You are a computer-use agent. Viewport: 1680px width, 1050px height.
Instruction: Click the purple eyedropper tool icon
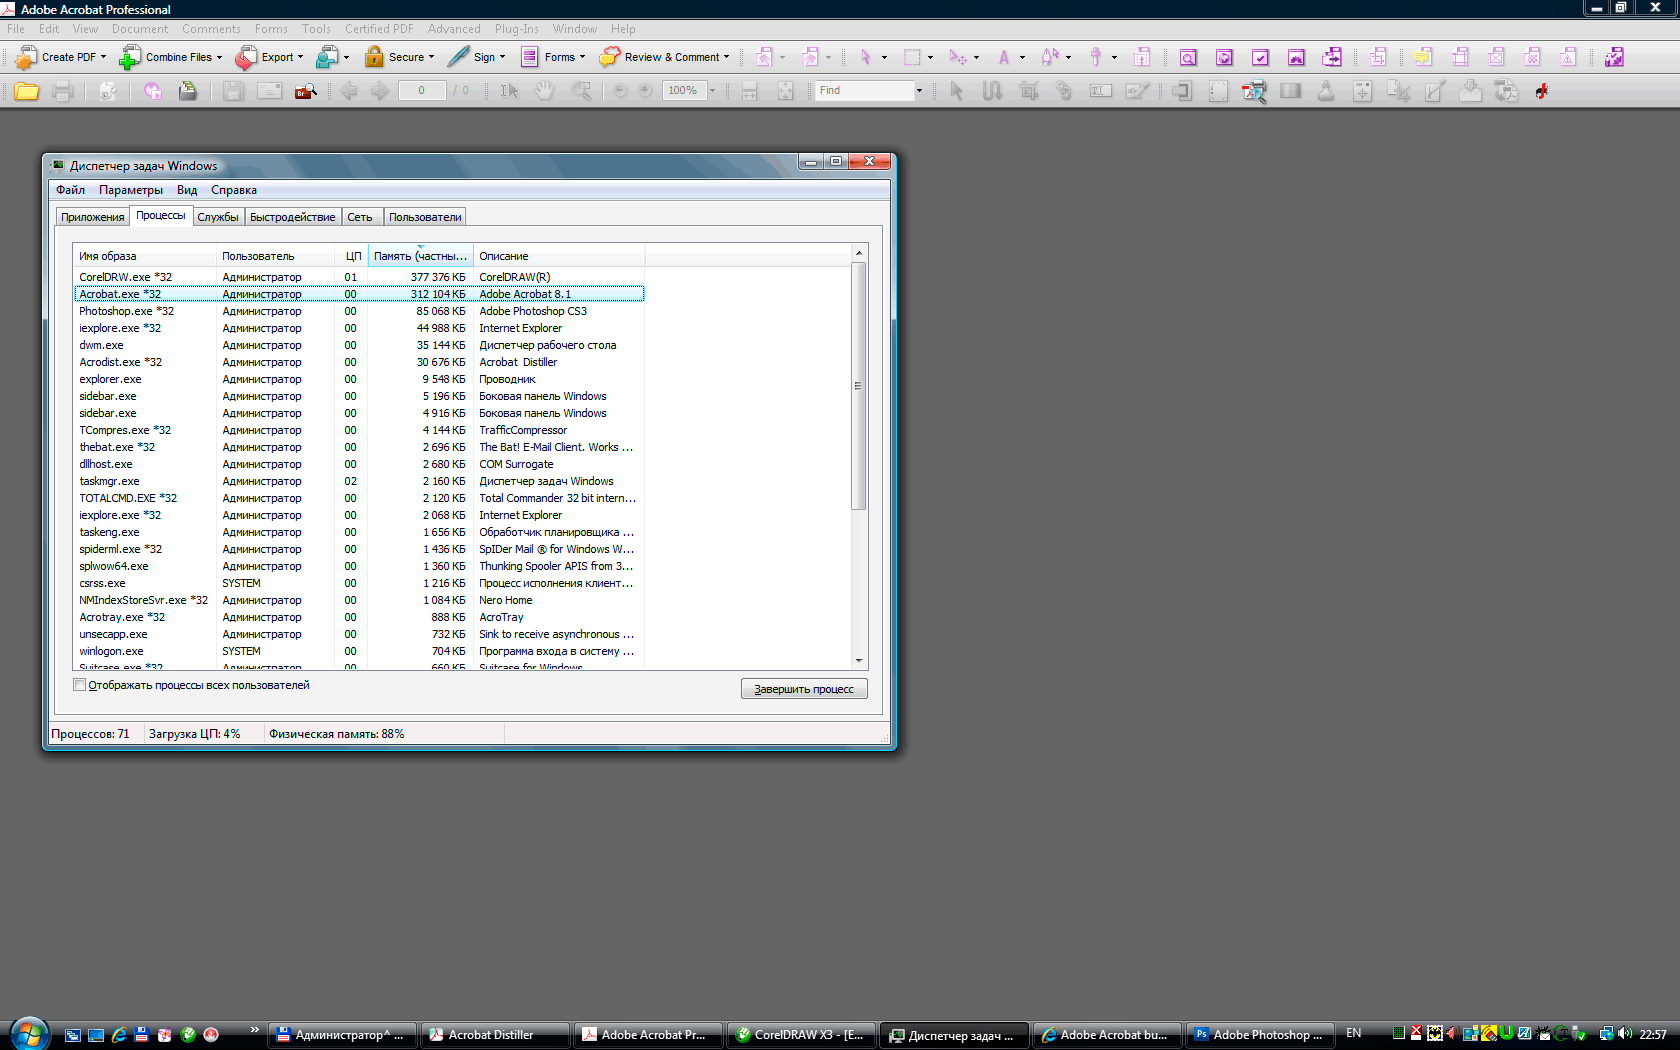tap(1095, 57)
